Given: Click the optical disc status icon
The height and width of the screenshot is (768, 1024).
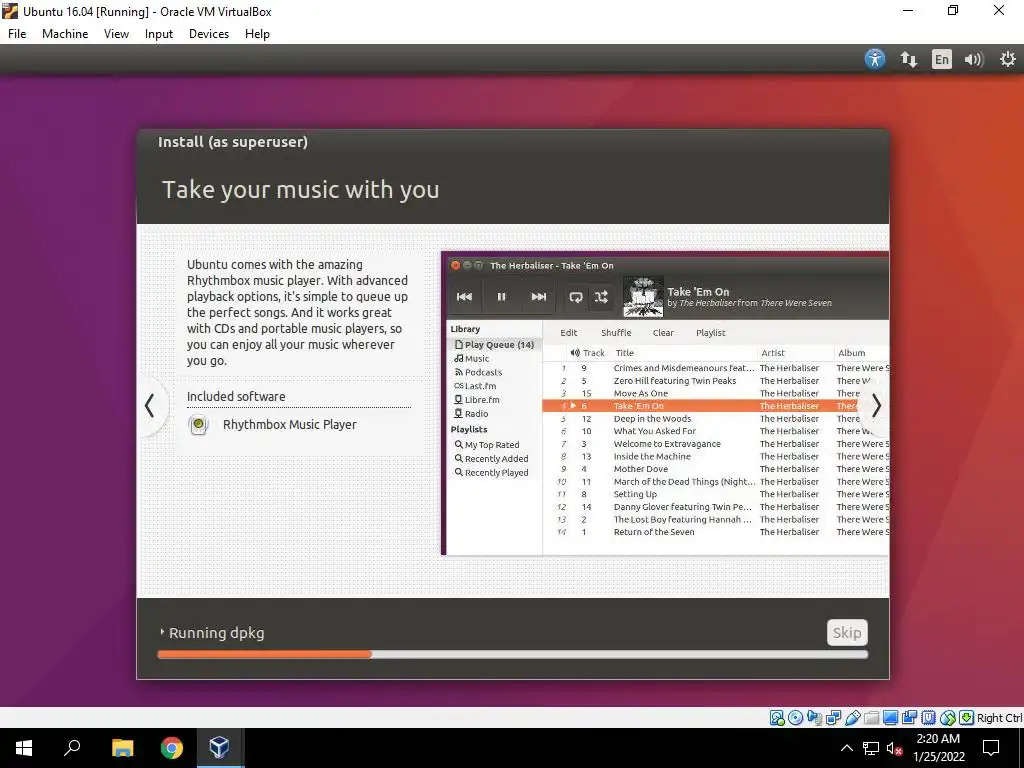Looking at the screenshot, I should [795, 718].
